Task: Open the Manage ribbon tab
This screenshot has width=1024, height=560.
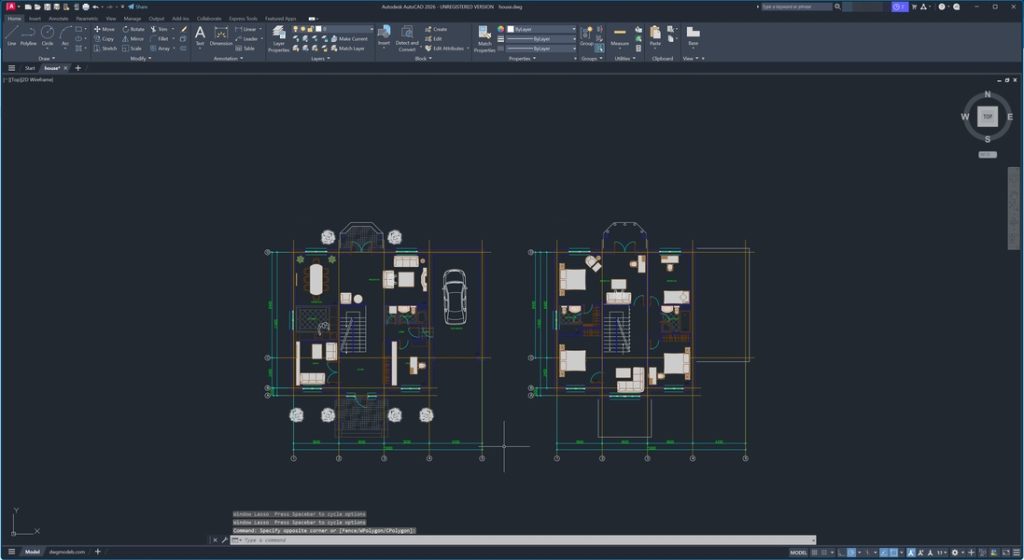Action: 132,18
